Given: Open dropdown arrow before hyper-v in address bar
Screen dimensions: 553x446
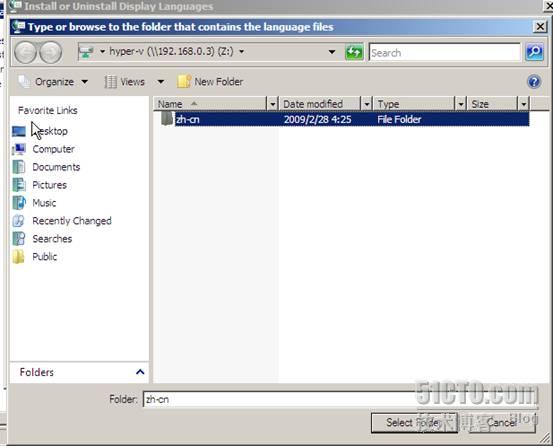Looking at the screenshot, I should (102, 52).
